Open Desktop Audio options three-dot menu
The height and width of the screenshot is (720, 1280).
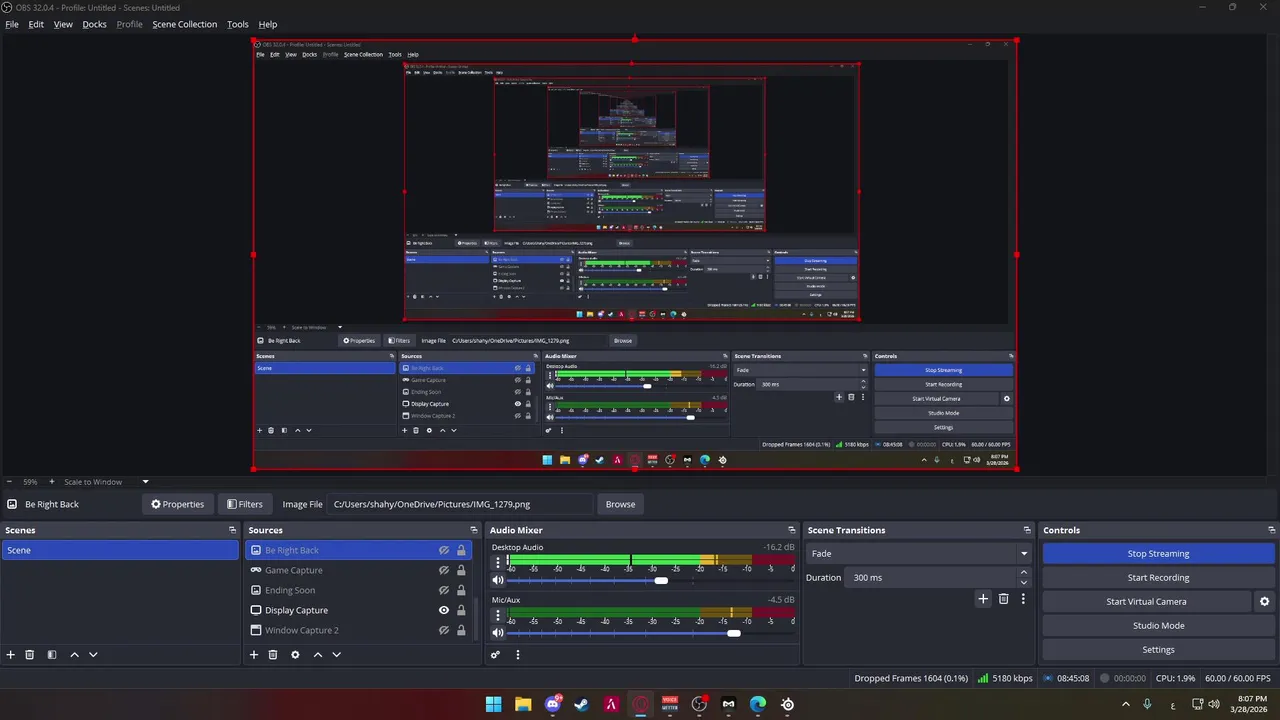[498, 562]
